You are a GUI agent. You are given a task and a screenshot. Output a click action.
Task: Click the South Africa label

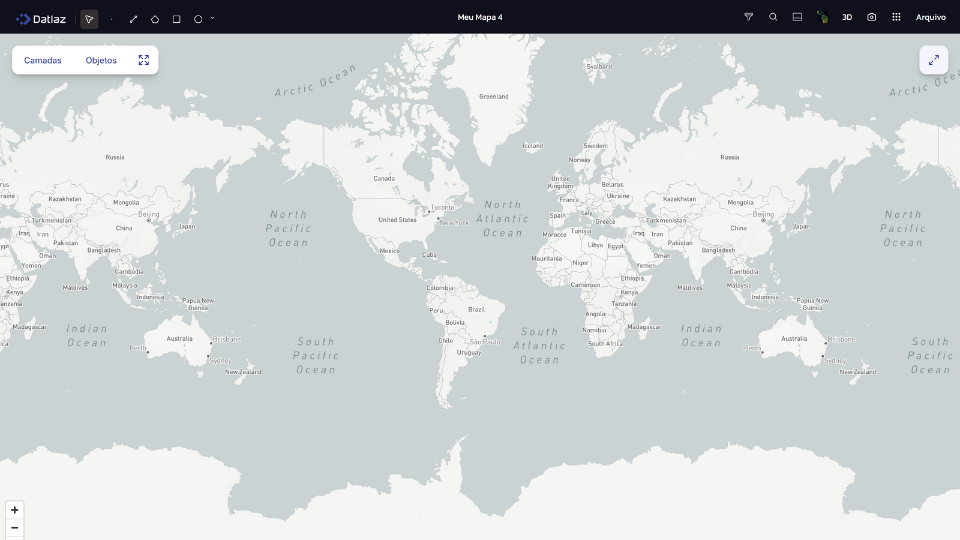click(x=605, y=343)
